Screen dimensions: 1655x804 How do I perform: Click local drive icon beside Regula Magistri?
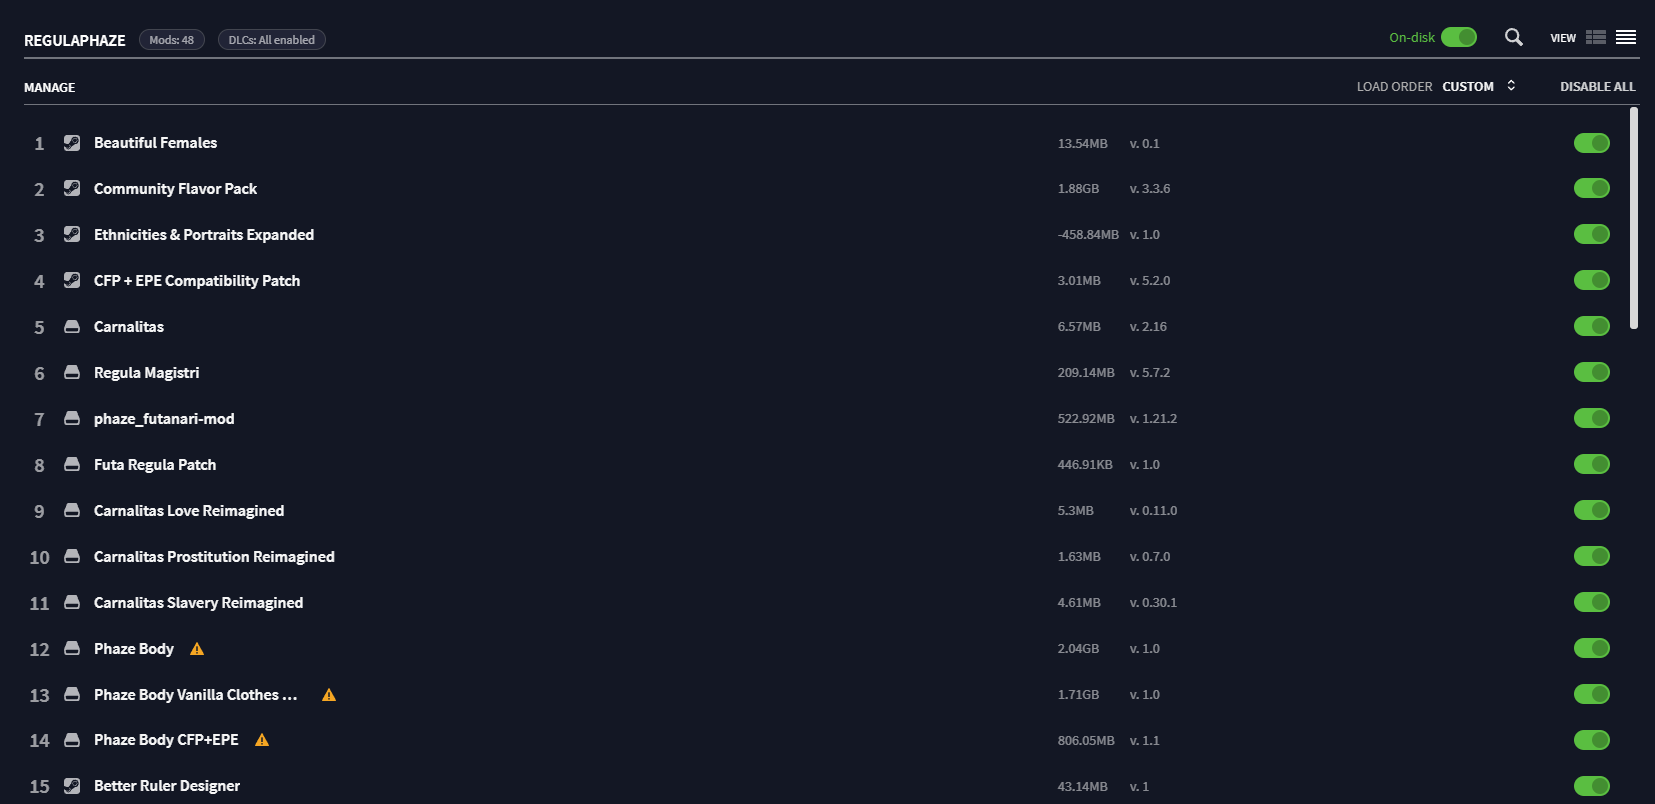click(x=72, y=372)
